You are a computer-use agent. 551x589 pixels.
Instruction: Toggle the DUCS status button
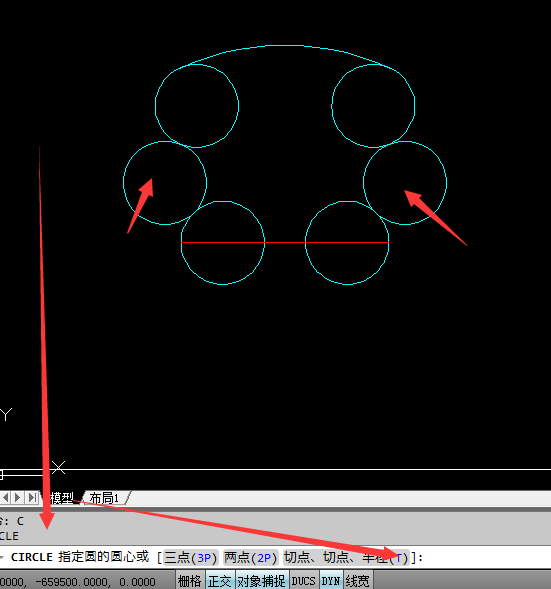click(303, 581)
